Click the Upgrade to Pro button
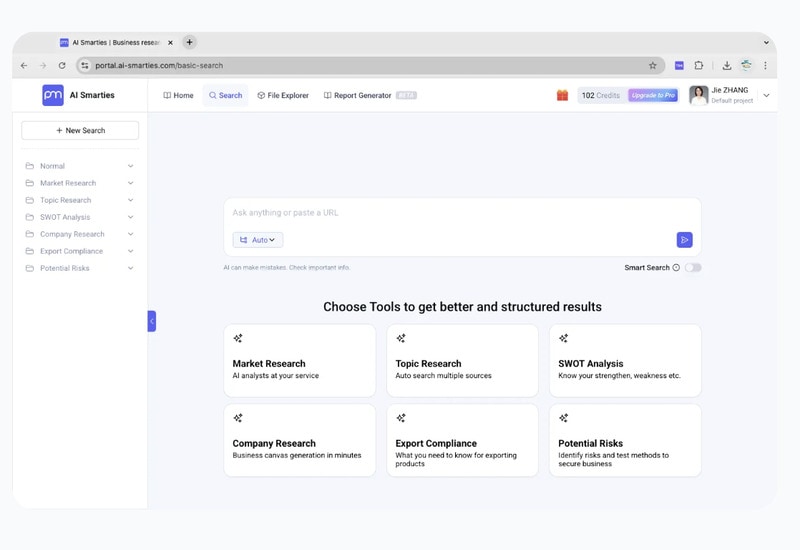Viewport: 800px width, 550px height. pos(653,96)
